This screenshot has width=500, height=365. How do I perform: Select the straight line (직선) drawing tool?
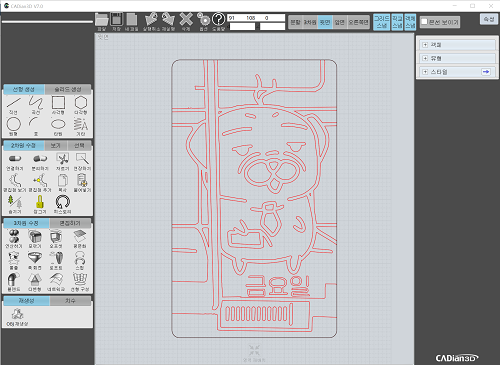point(14,105)
